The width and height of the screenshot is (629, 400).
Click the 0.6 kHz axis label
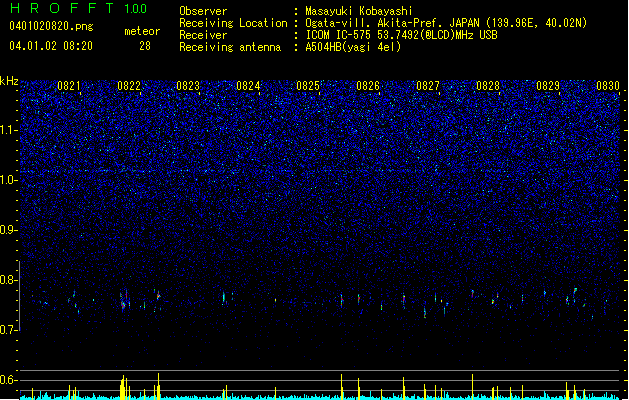pyautogui.click(x=9, y=380)
